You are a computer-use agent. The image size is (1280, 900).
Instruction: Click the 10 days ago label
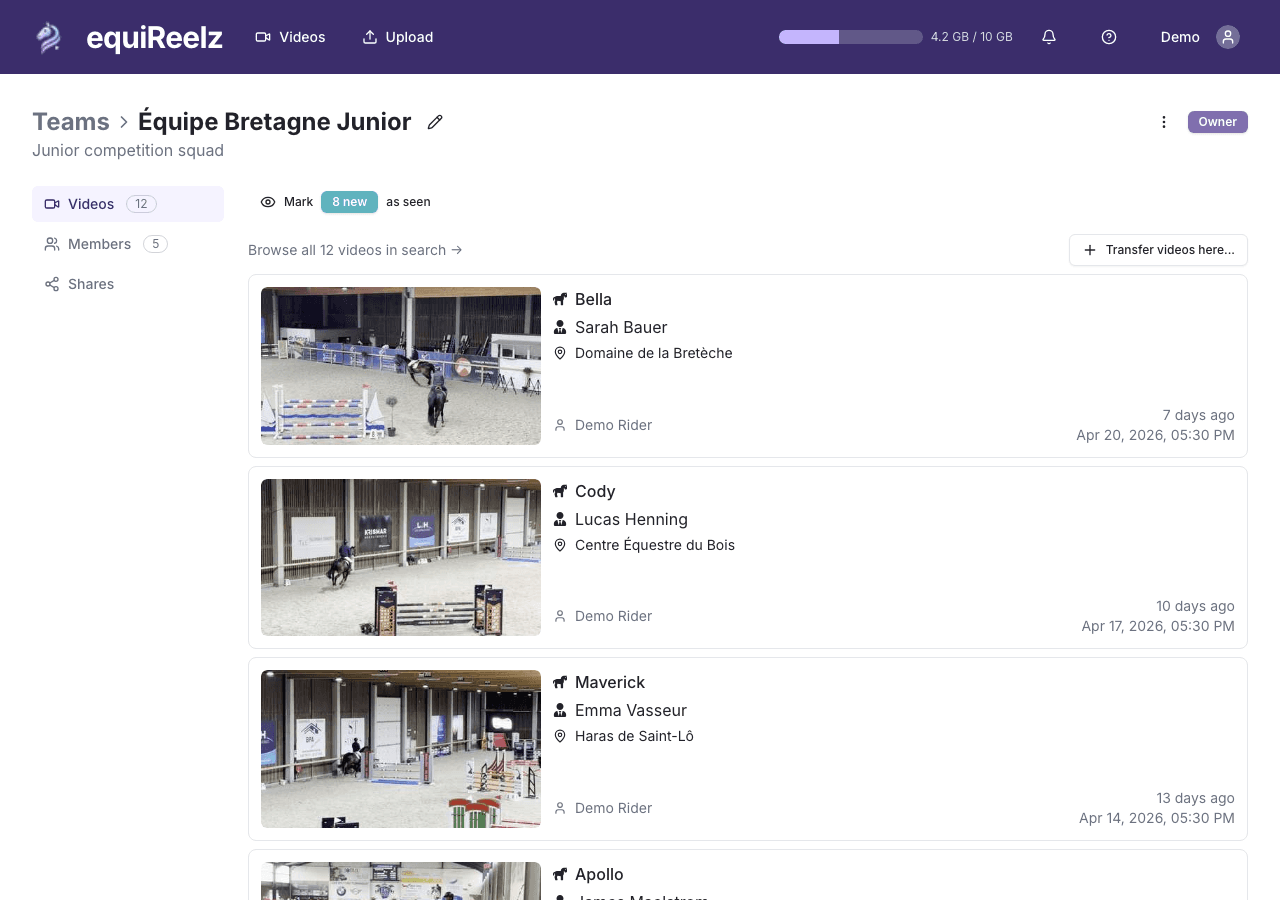click(x=1195, y=606)
